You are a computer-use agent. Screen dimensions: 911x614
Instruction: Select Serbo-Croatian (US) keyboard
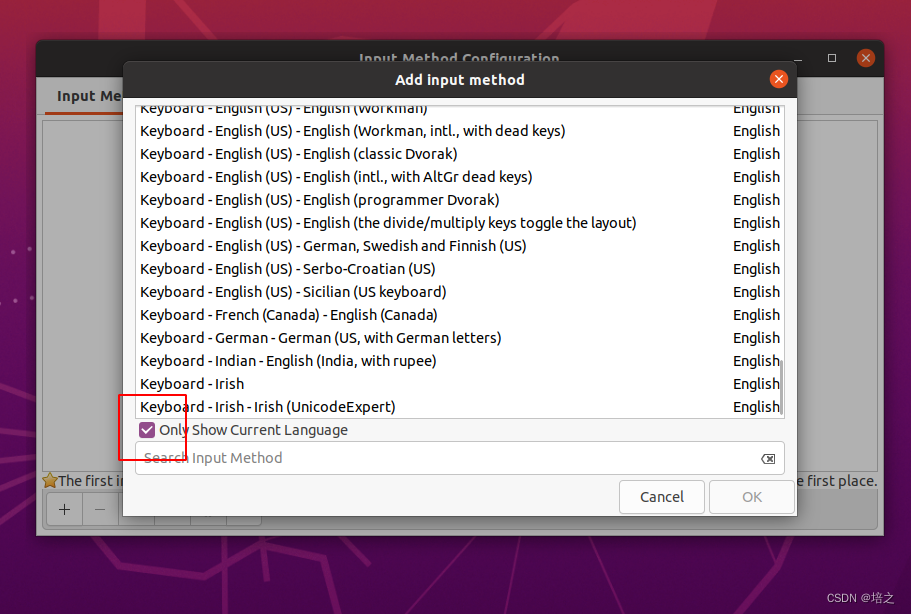coord(460,269)
